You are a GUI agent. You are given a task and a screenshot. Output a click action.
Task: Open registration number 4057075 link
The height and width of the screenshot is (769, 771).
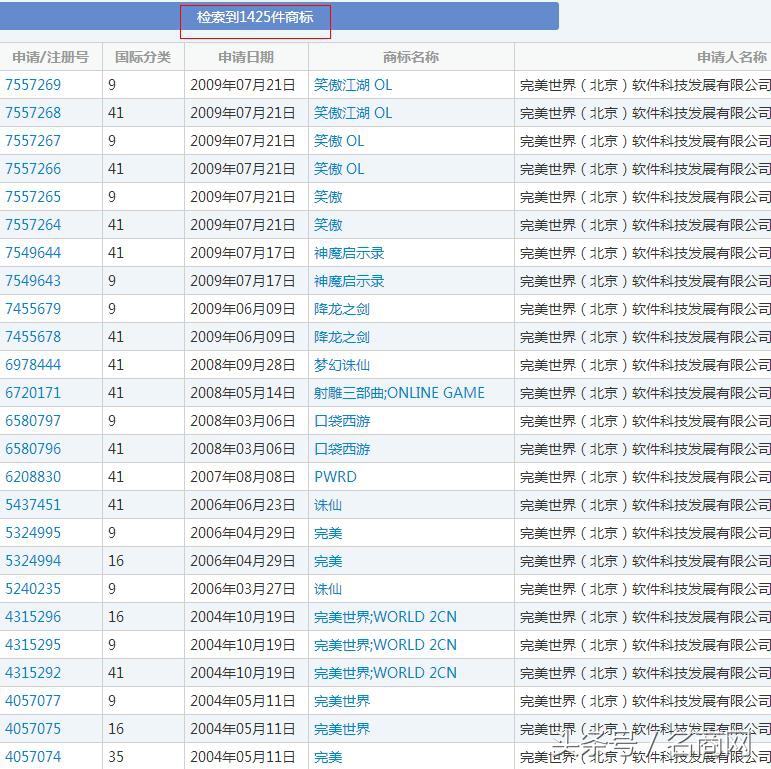click(x=33, y=730)
